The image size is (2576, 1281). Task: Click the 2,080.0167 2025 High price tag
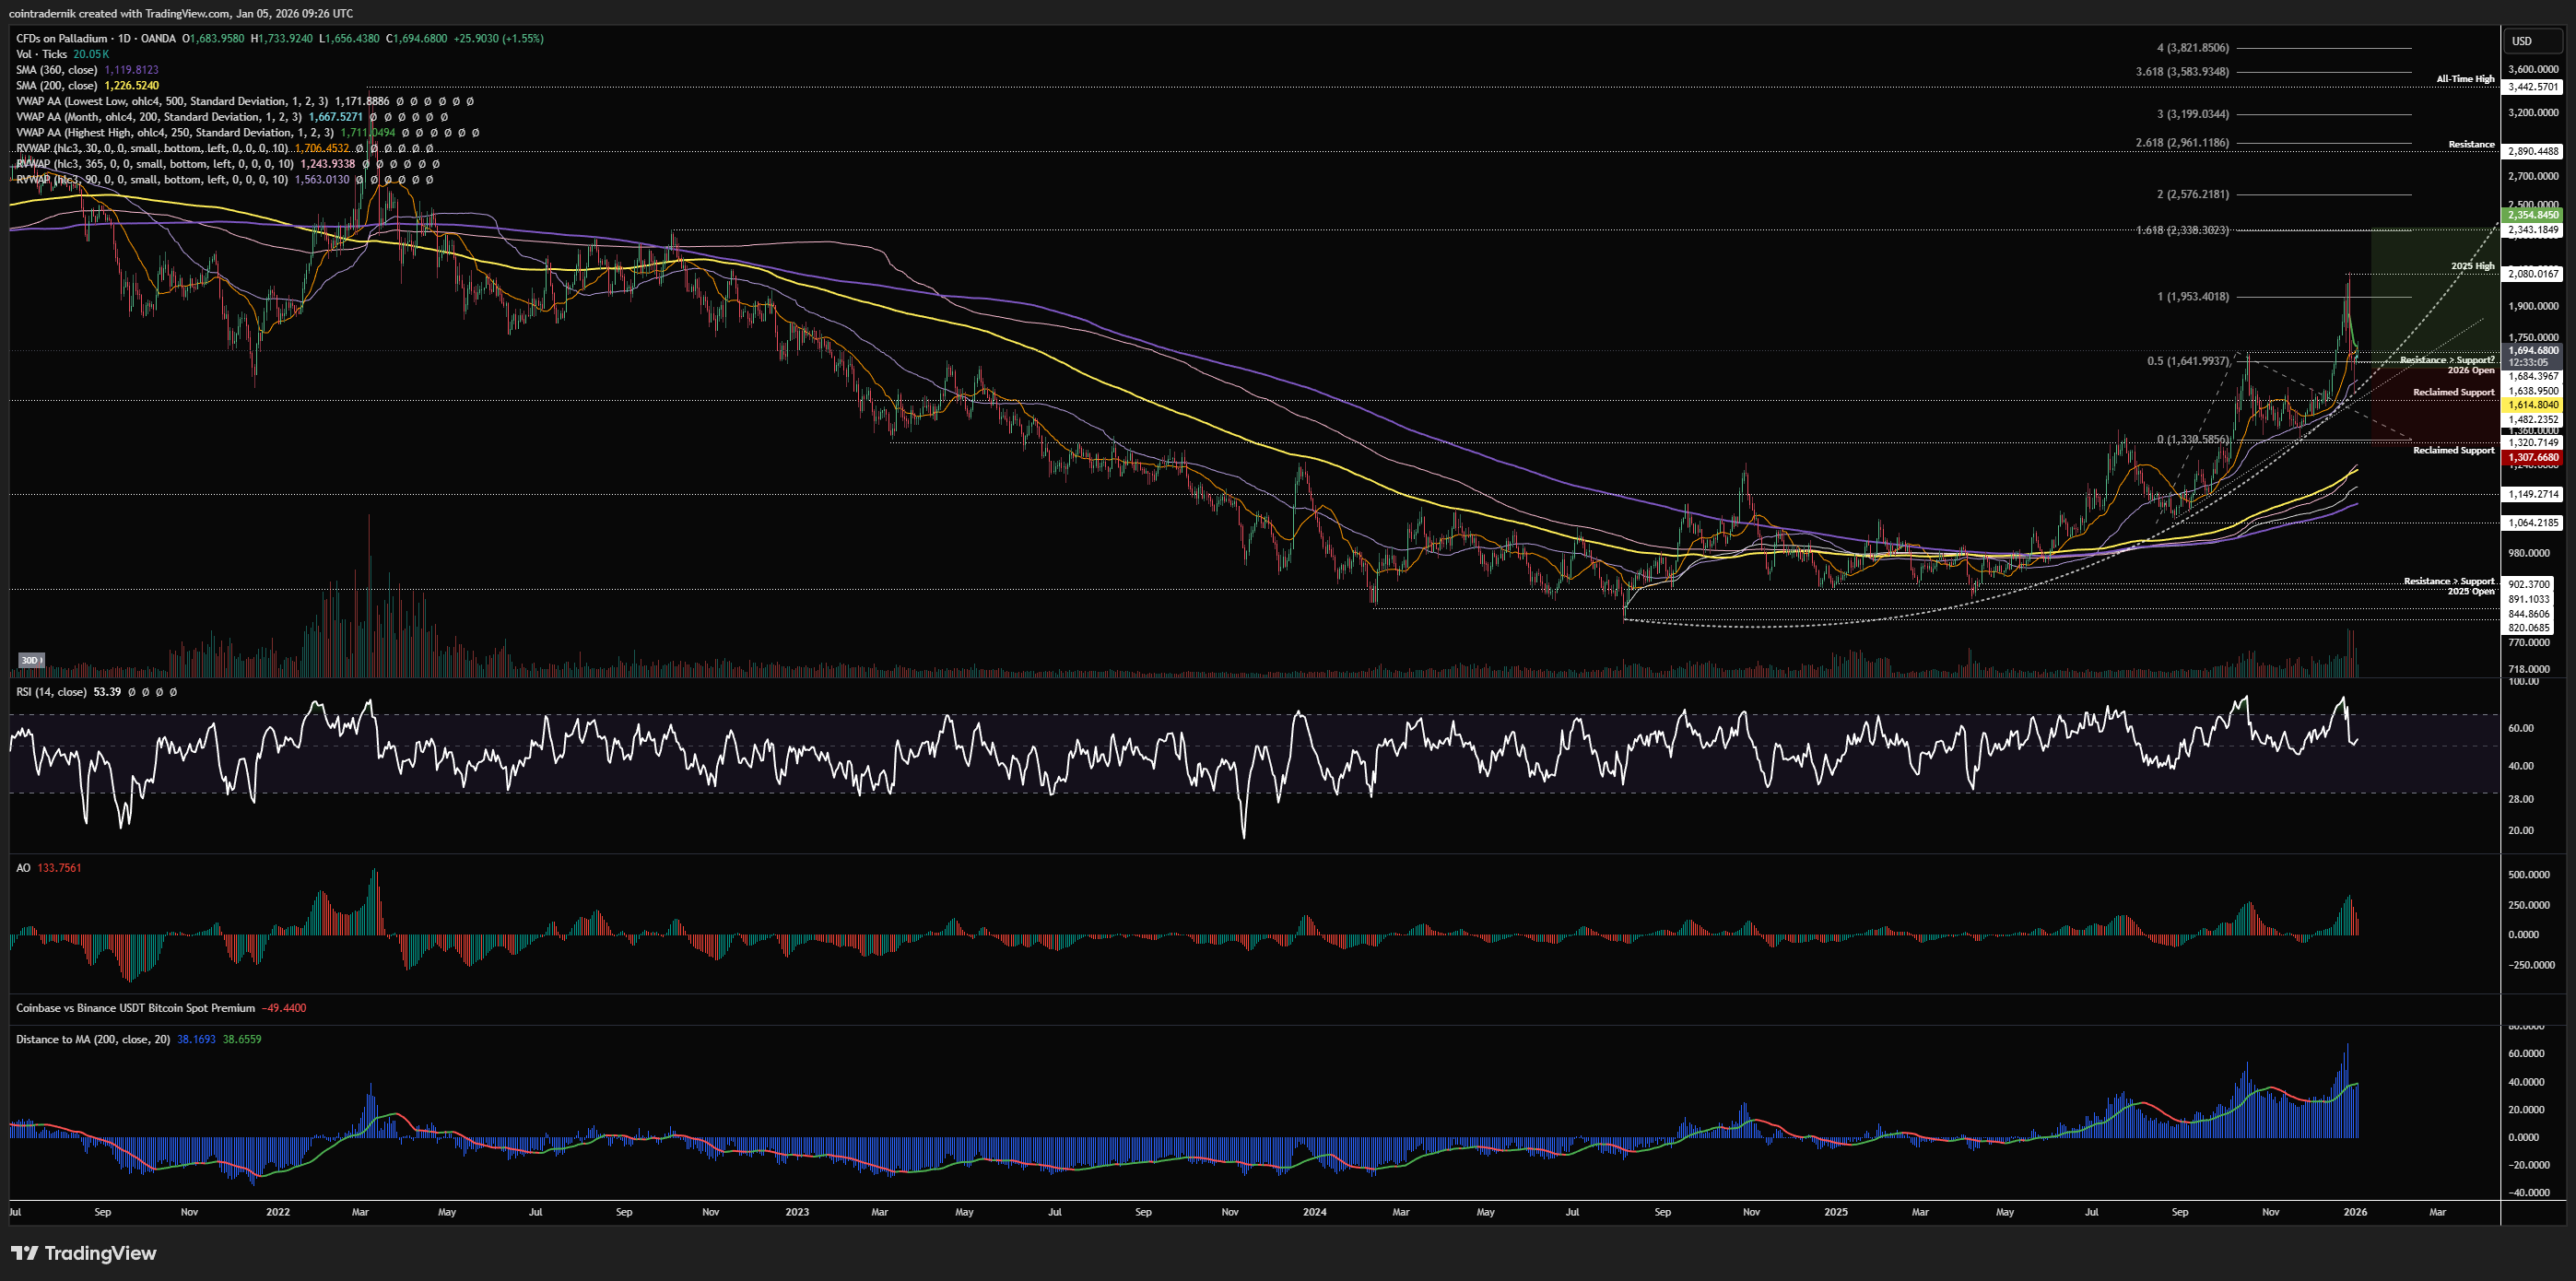pos(2533,273)
